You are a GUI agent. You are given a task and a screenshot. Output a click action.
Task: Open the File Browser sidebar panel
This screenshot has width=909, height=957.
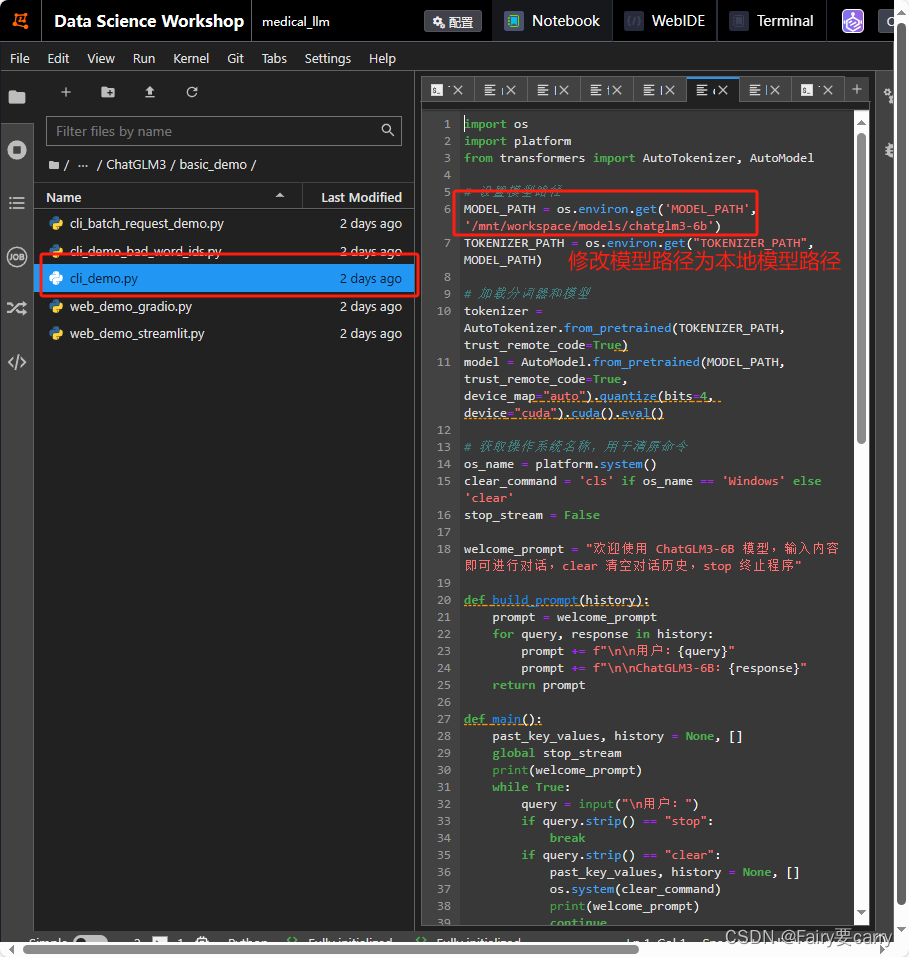[x=17, y=97]
